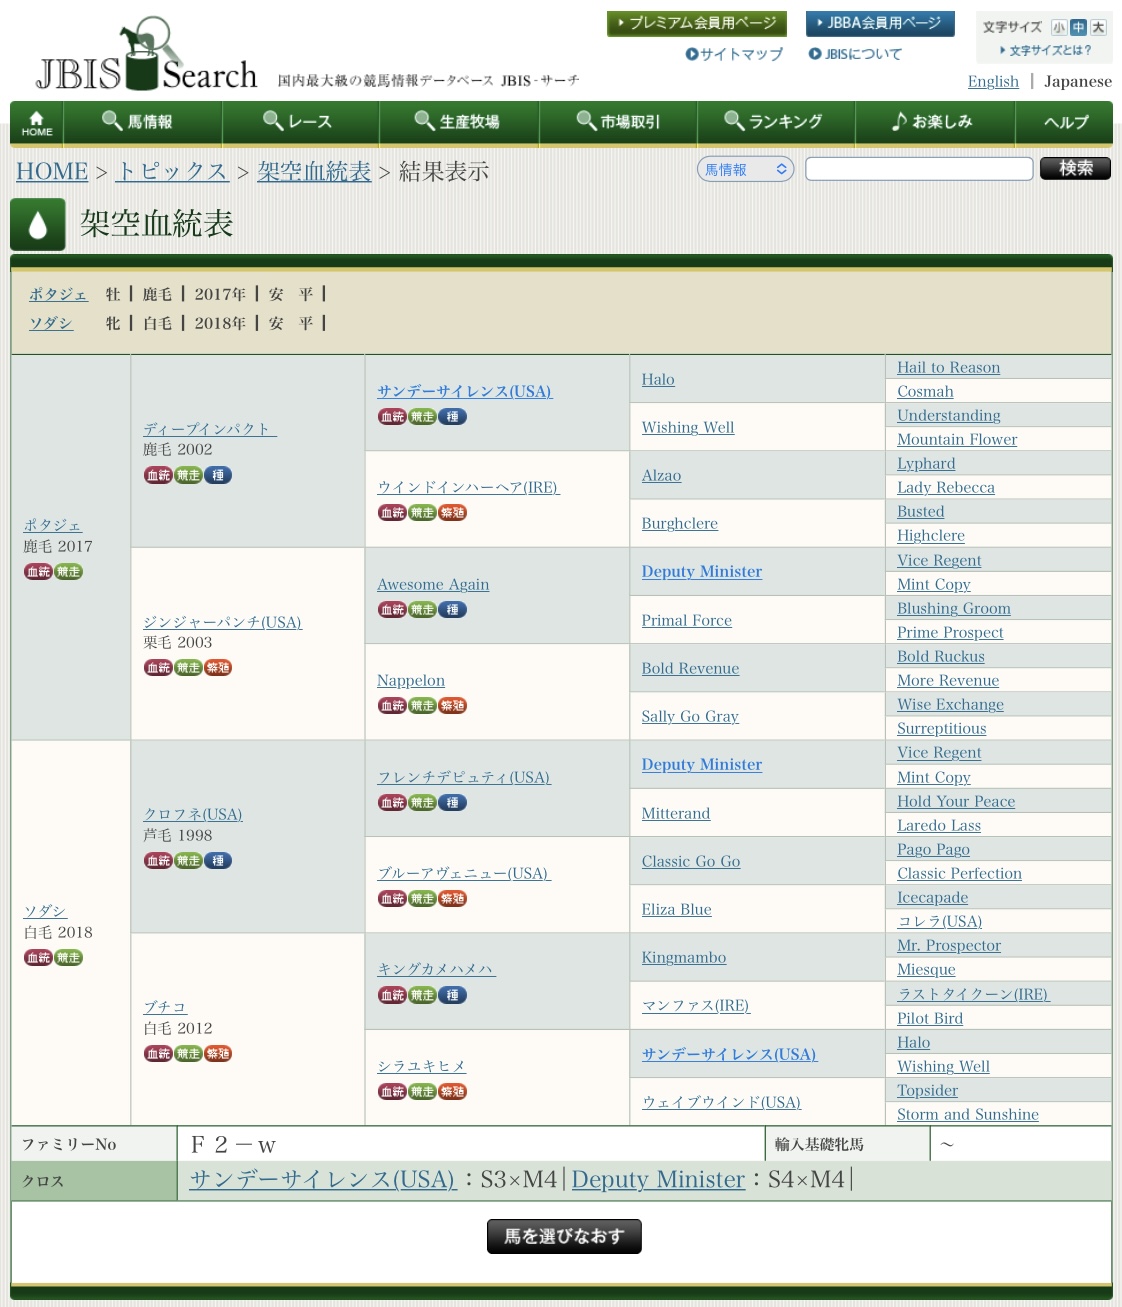Open ヘルプ menu in navigation bar

pyautogui.click(x=1065, y=122)
